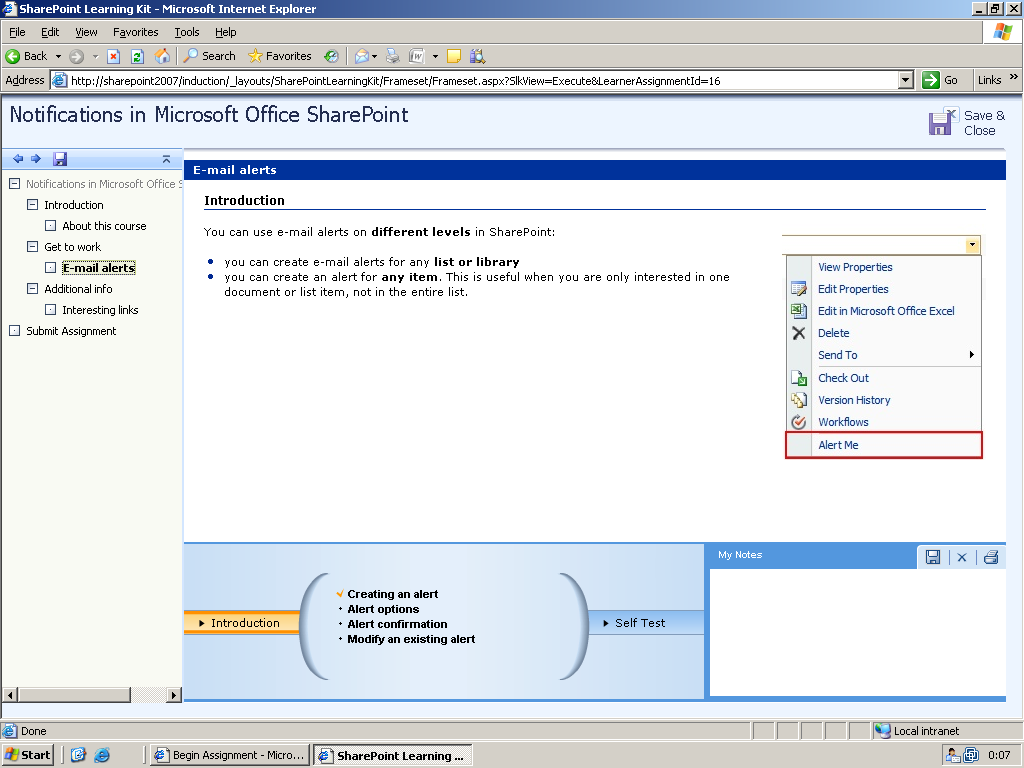This screenshot has width=1024, height=768.
Task: Click the IE Forward arrow icon
Action: (76, 56)
